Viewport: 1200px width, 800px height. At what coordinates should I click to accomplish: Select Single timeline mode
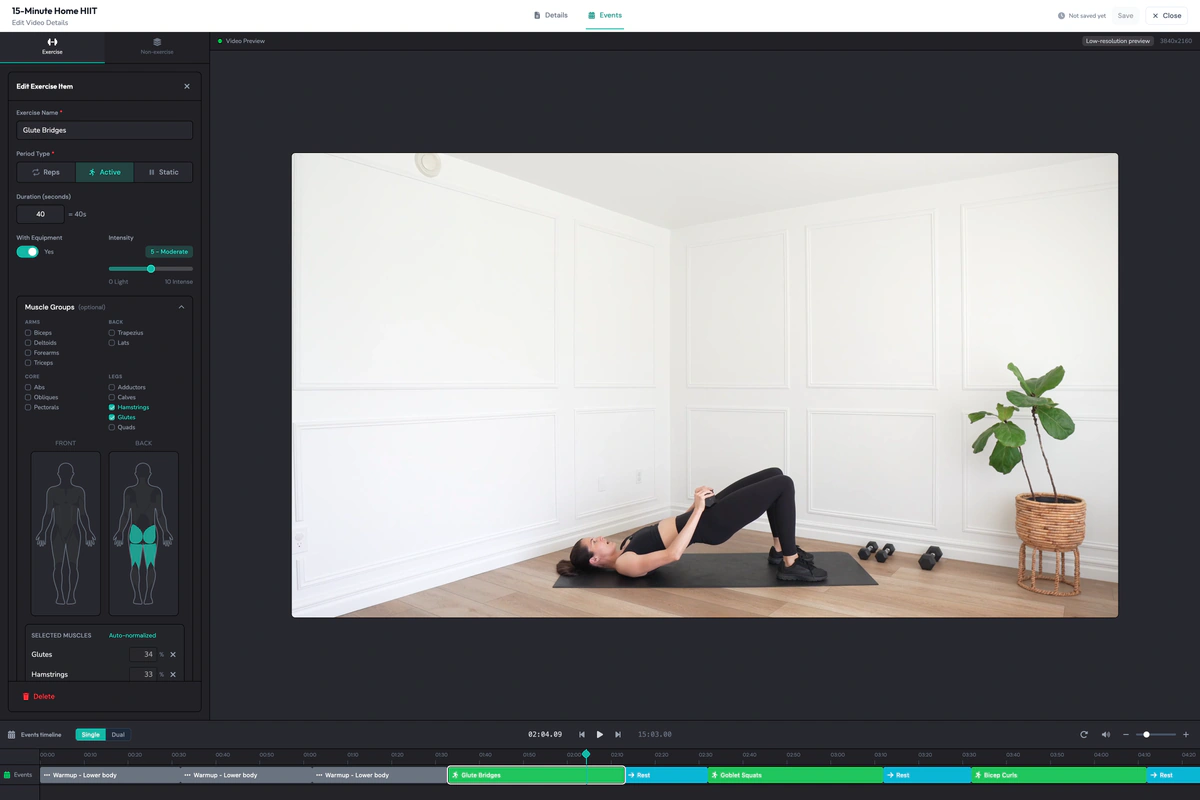click(91, 735)
